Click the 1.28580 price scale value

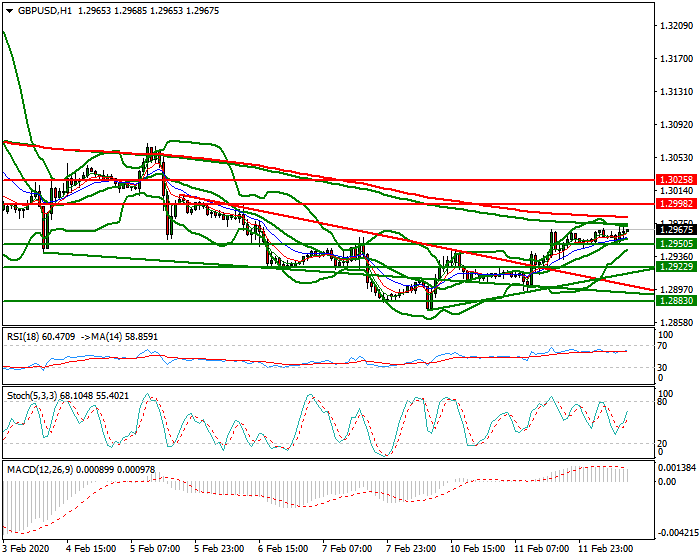[676, 322]
